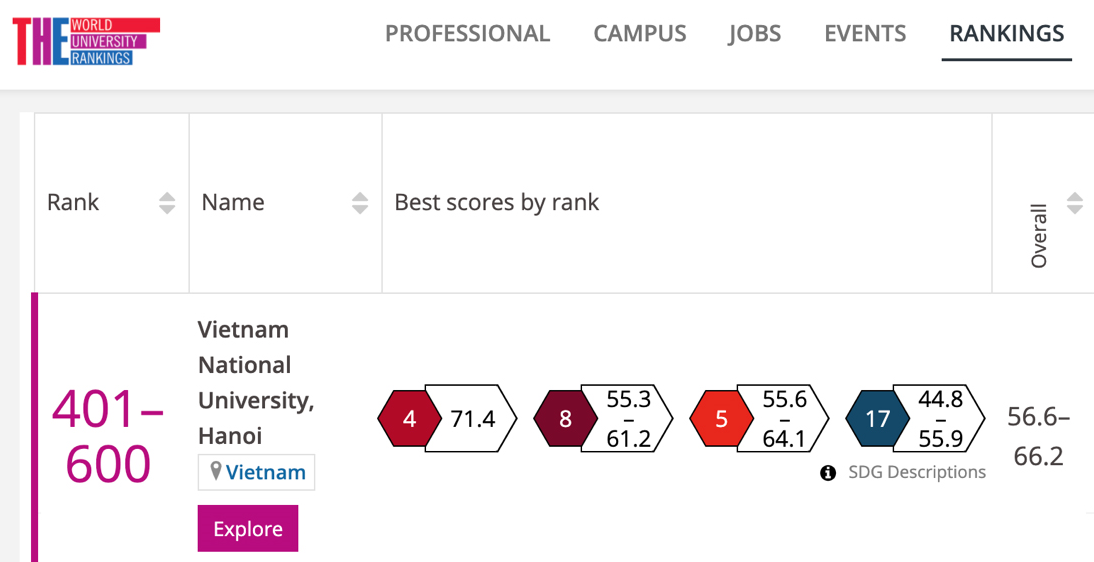
Task: Open the Events menu item
Action: coord(865,34)
